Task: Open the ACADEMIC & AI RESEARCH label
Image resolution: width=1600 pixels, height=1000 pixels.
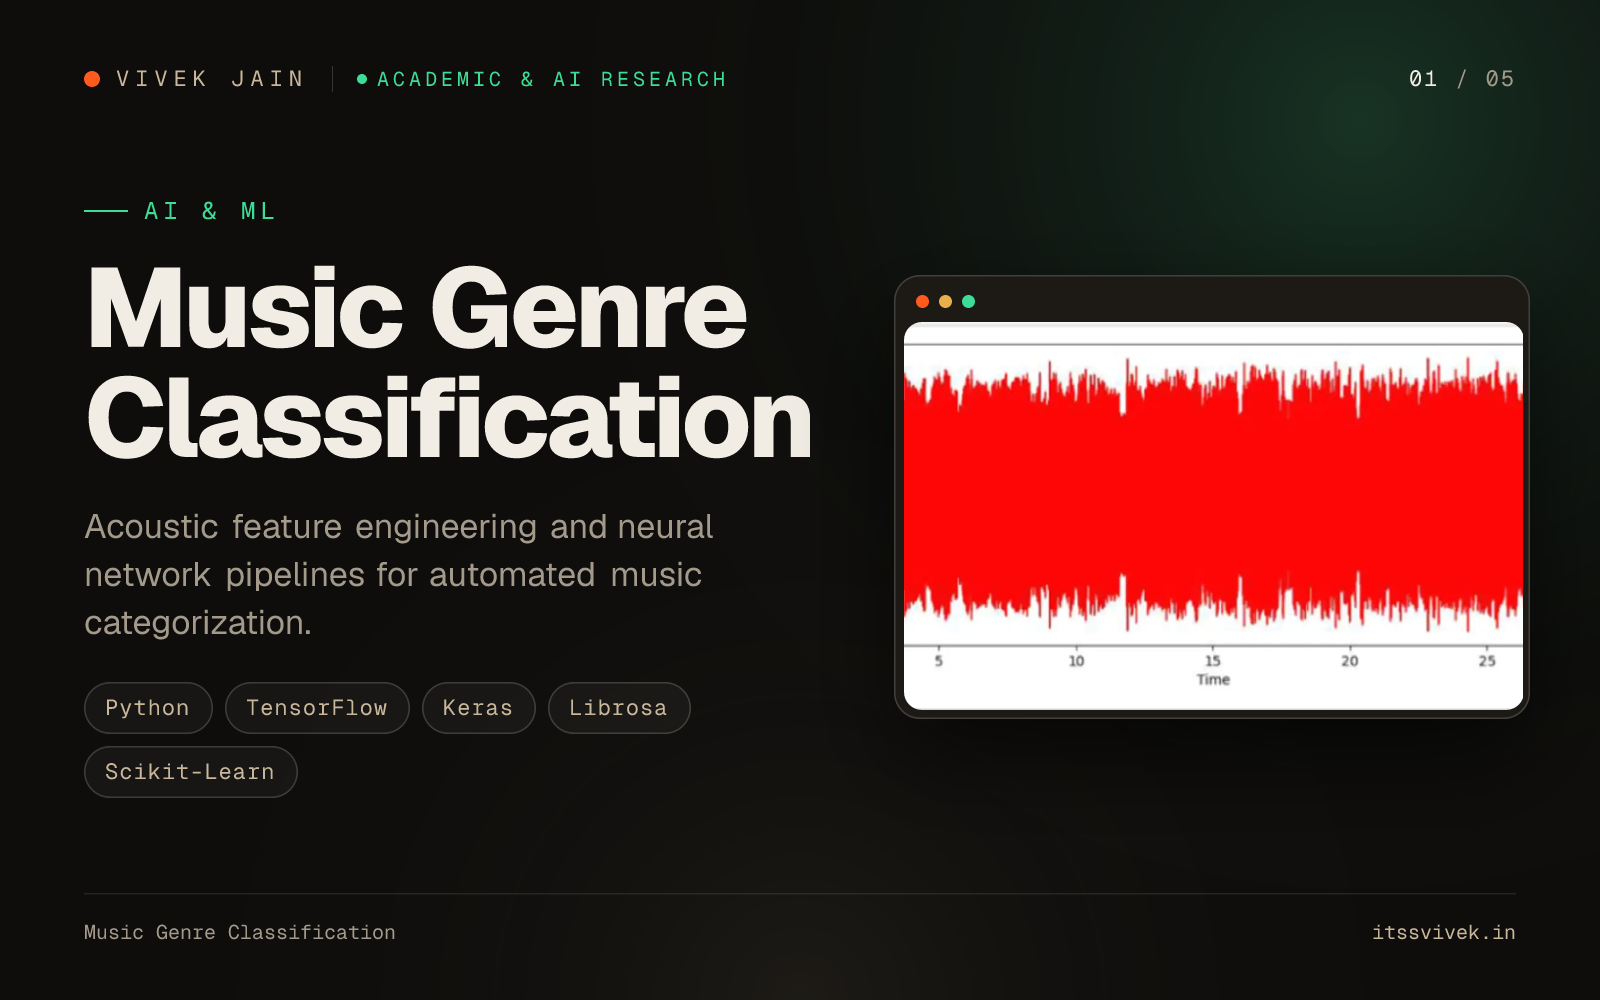Action: 551,79
